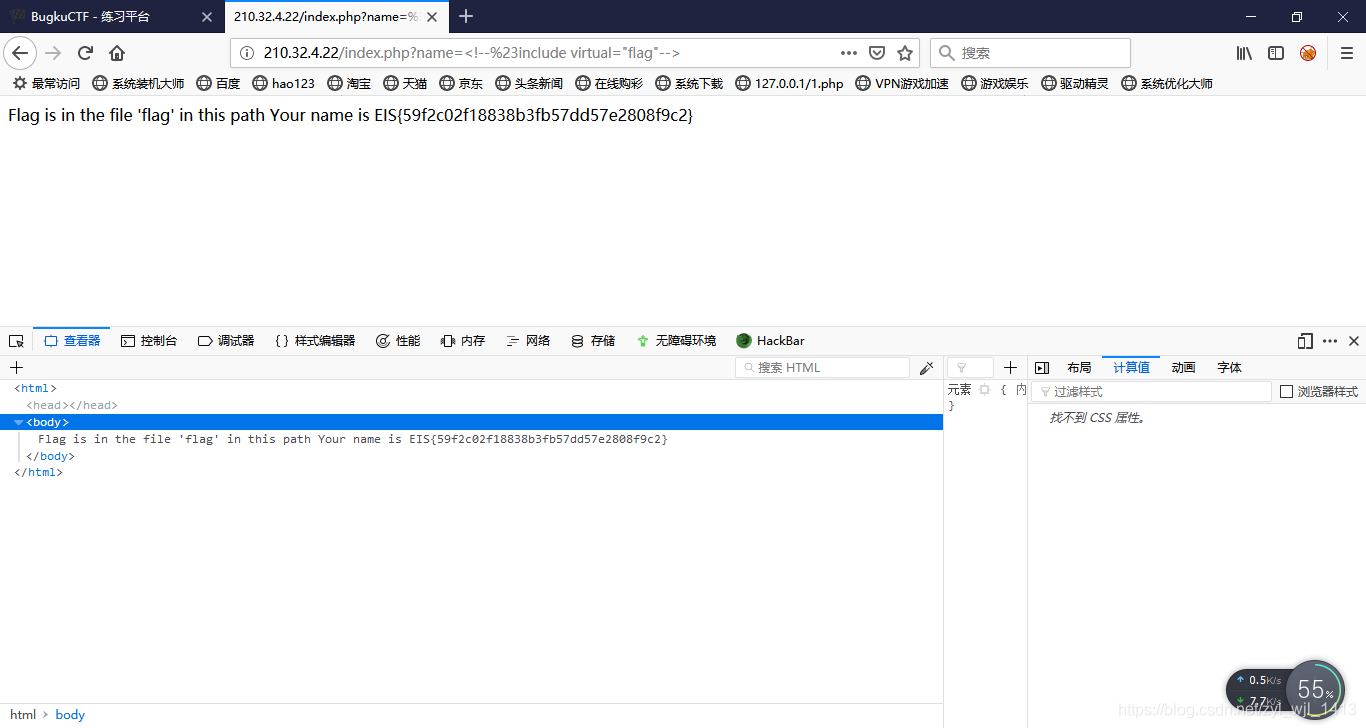
Task: Select the head element in markup tree
Action: click(x=72, y=405)
